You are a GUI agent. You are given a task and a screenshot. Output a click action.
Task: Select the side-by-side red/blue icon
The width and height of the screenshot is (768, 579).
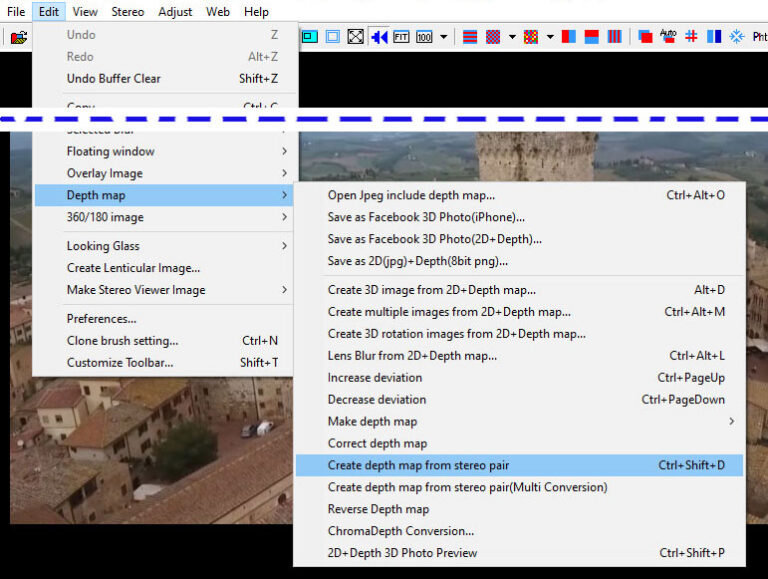568,37
